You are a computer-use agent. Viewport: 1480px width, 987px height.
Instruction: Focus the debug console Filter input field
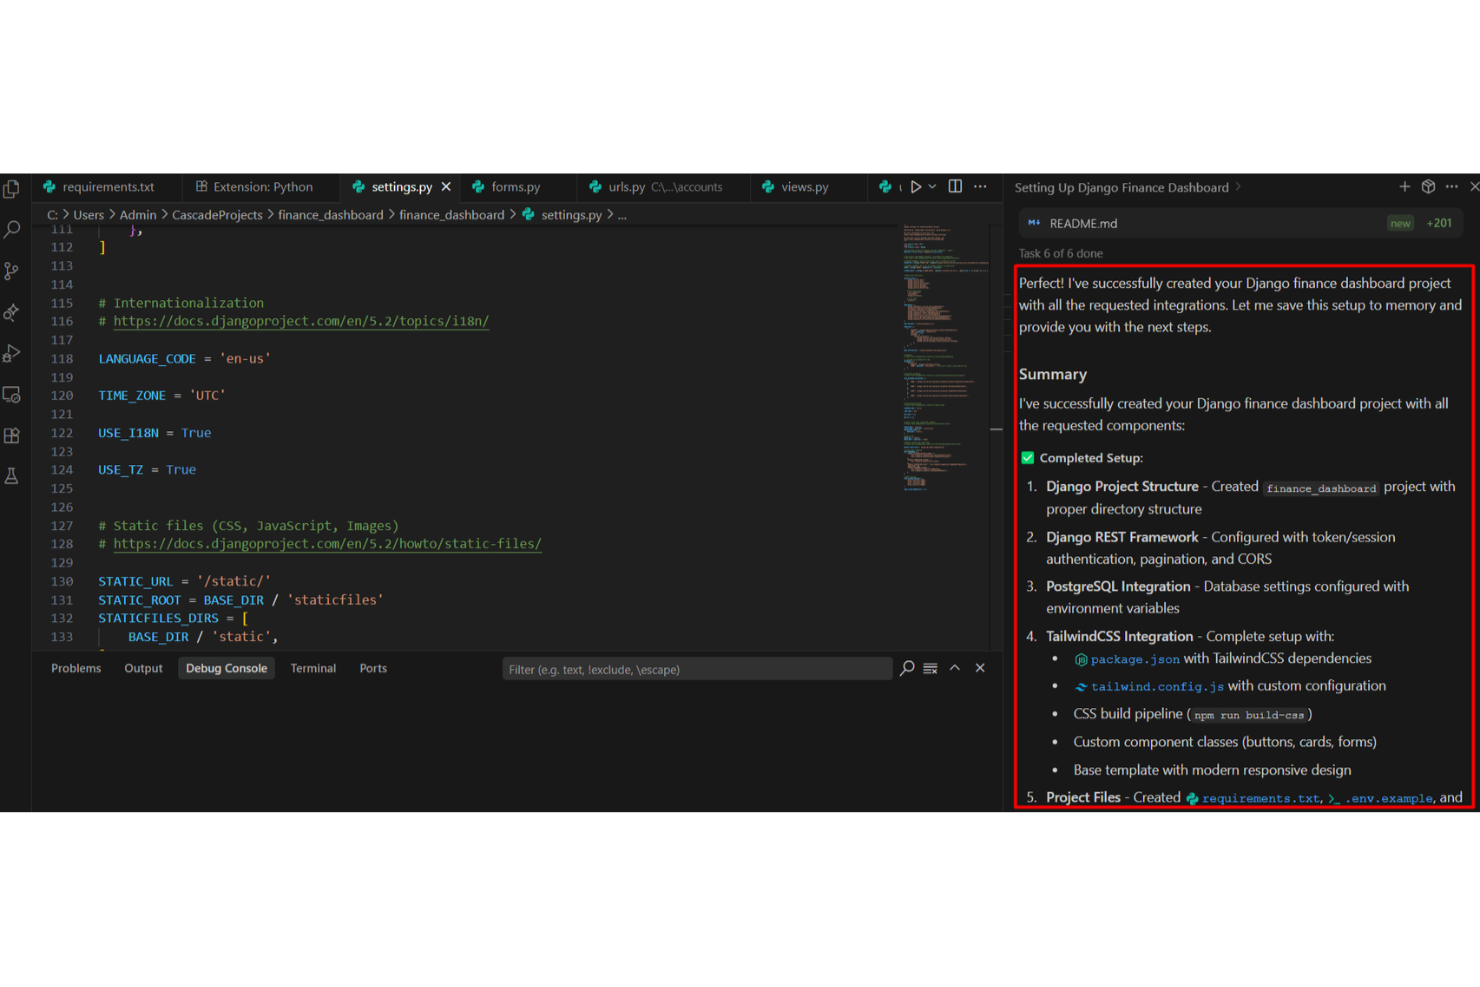pyautogui.click(x=696, y=669)
